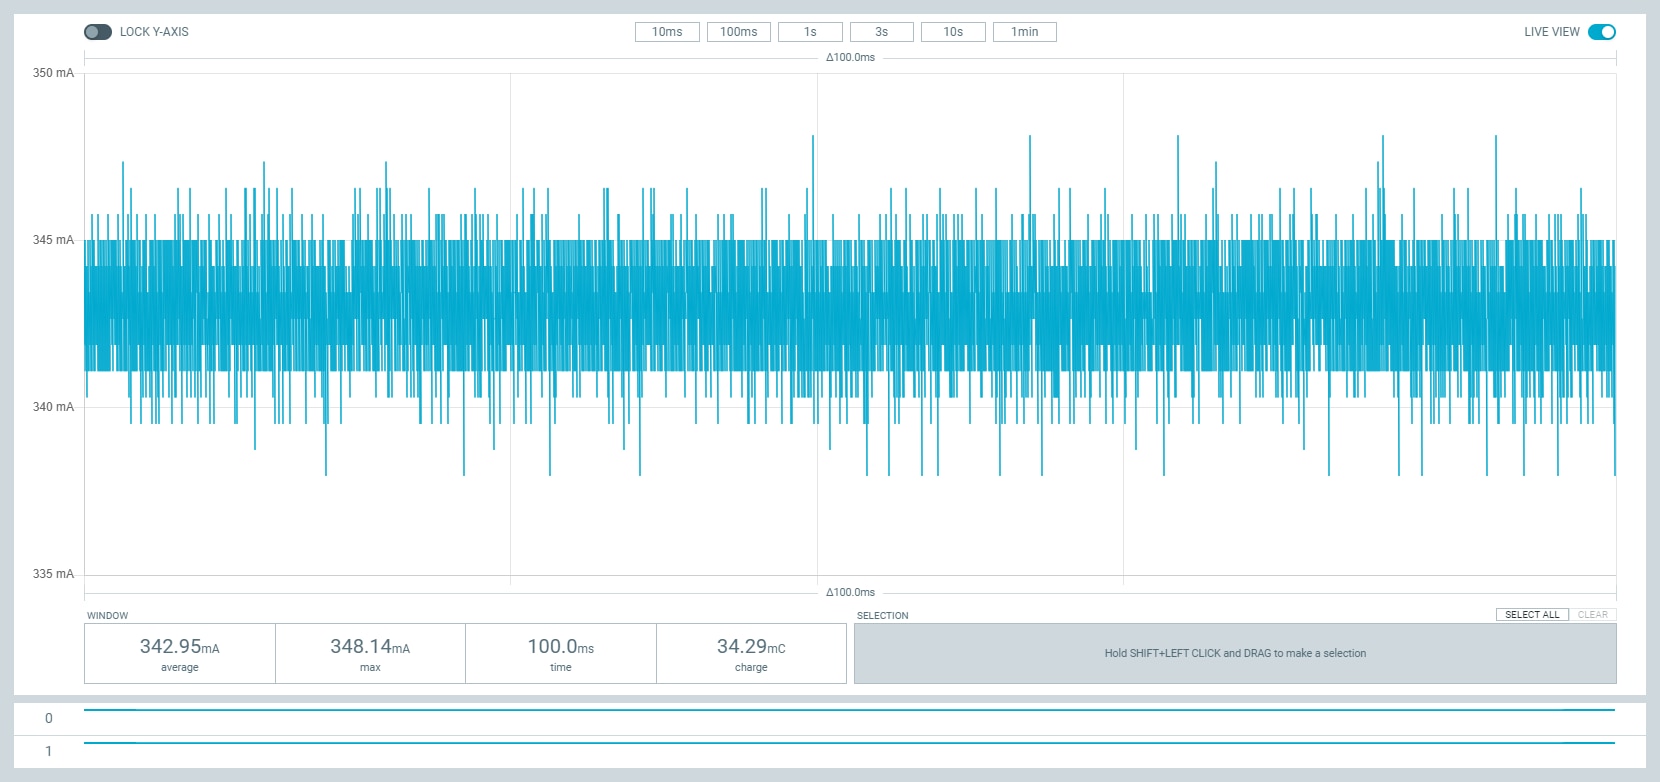This screenshot has width=1660, height=782.
Task: Click the top Δ100.0ms span label
Action: pos(850,58)
